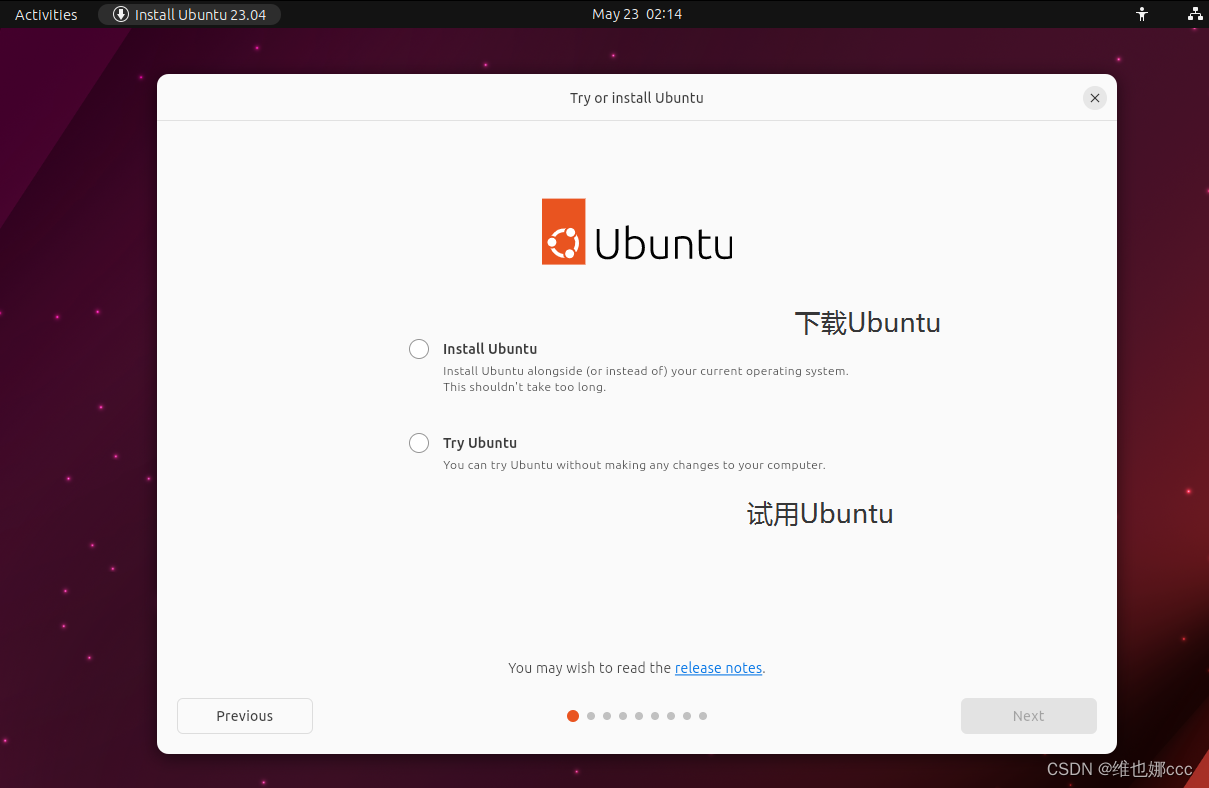
Task: Click the download icon next to Install Ubuntu 23.04
Action: (x=118, y=14)
